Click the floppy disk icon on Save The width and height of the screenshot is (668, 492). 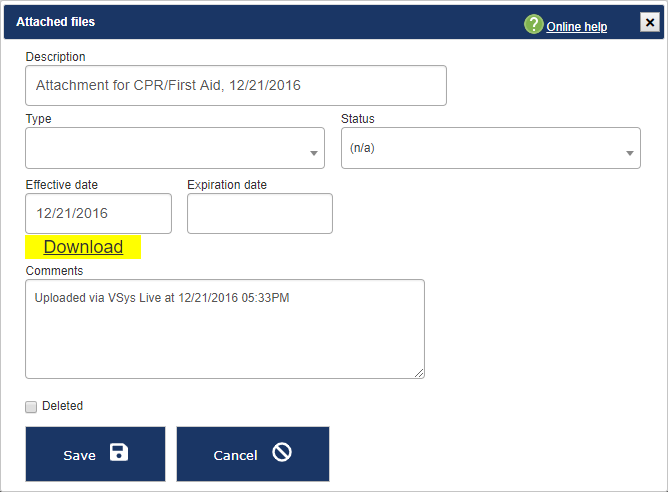click(119, 453)
